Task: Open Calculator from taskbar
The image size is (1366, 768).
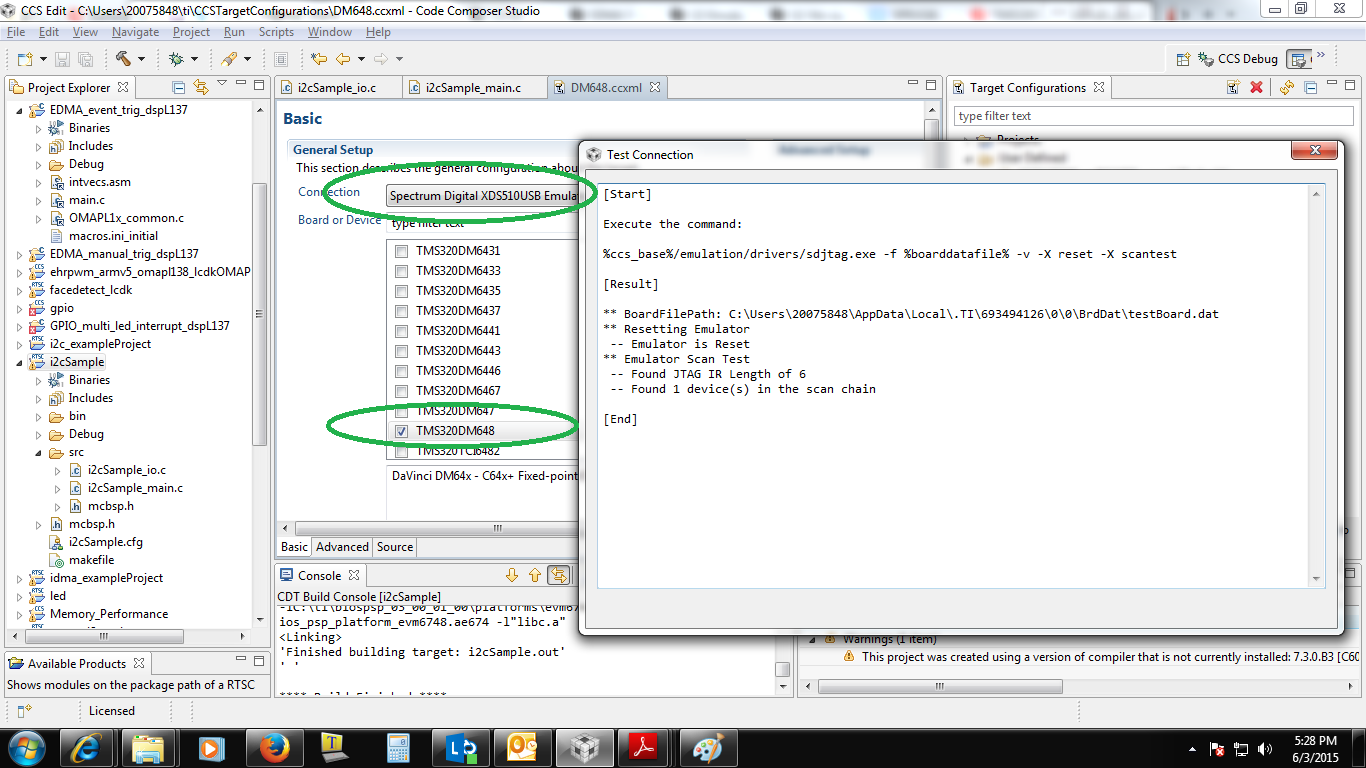Action: 397,747
